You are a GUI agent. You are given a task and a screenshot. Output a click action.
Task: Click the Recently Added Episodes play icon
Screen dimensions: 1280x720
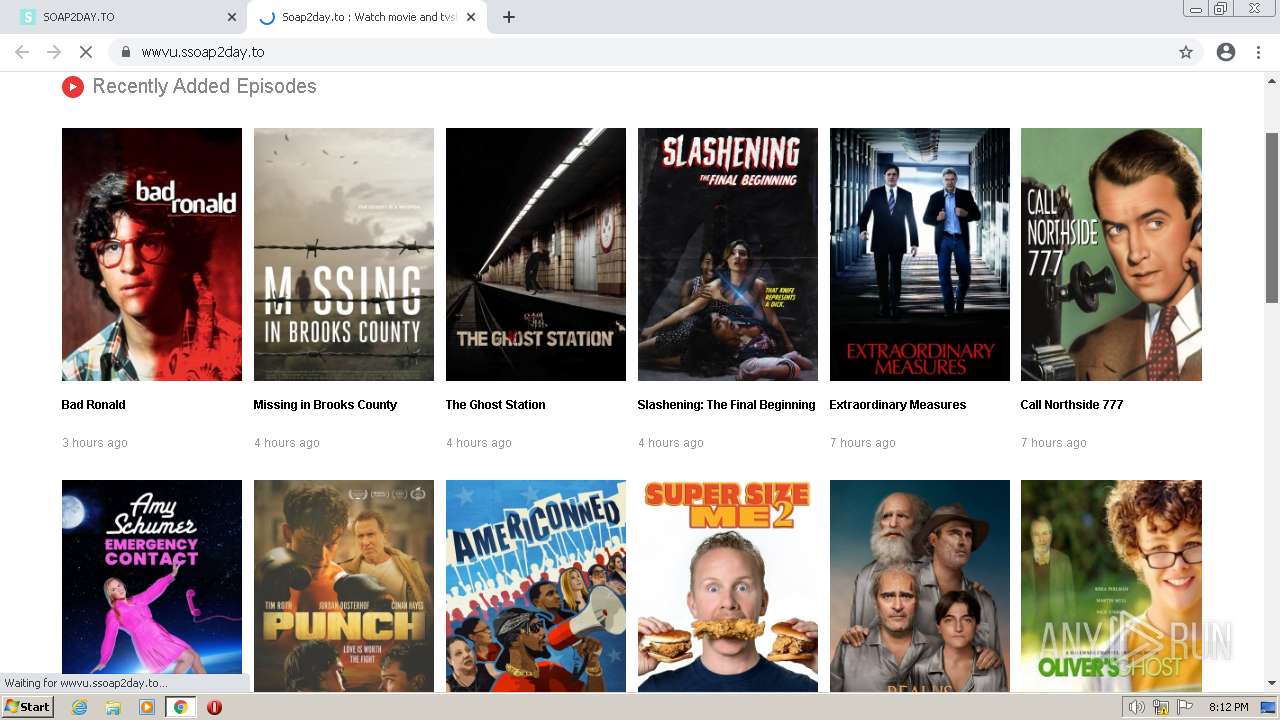point(72,87)
